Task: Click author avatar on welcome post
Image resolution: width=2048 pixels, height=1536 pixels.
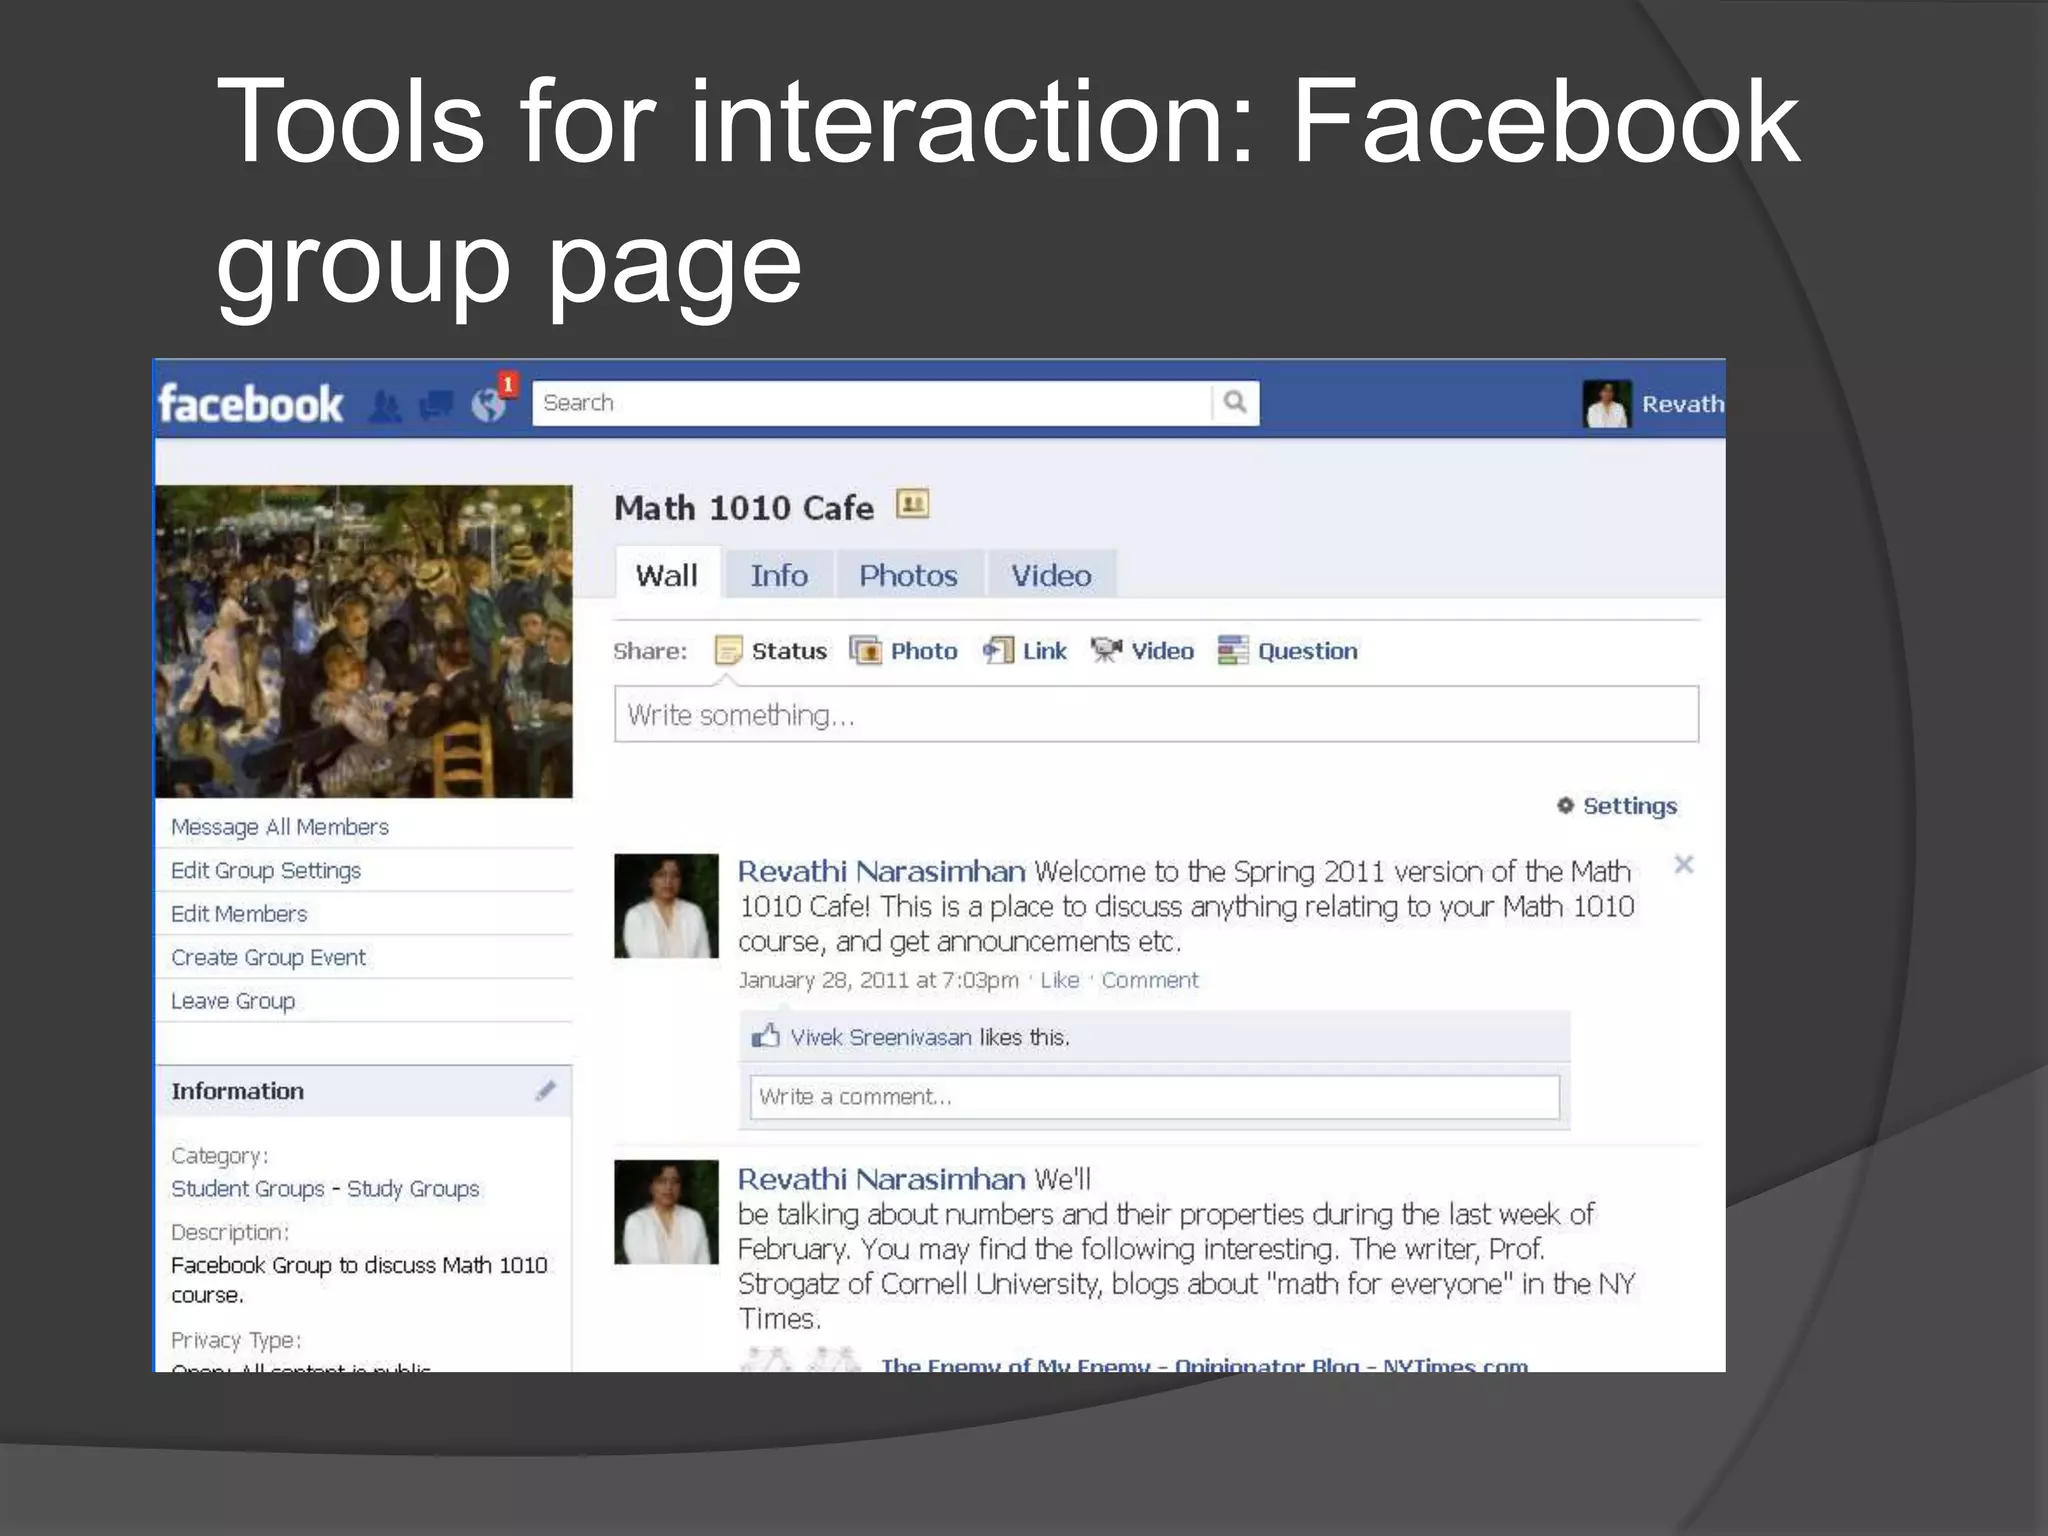Action: point(666,906)
